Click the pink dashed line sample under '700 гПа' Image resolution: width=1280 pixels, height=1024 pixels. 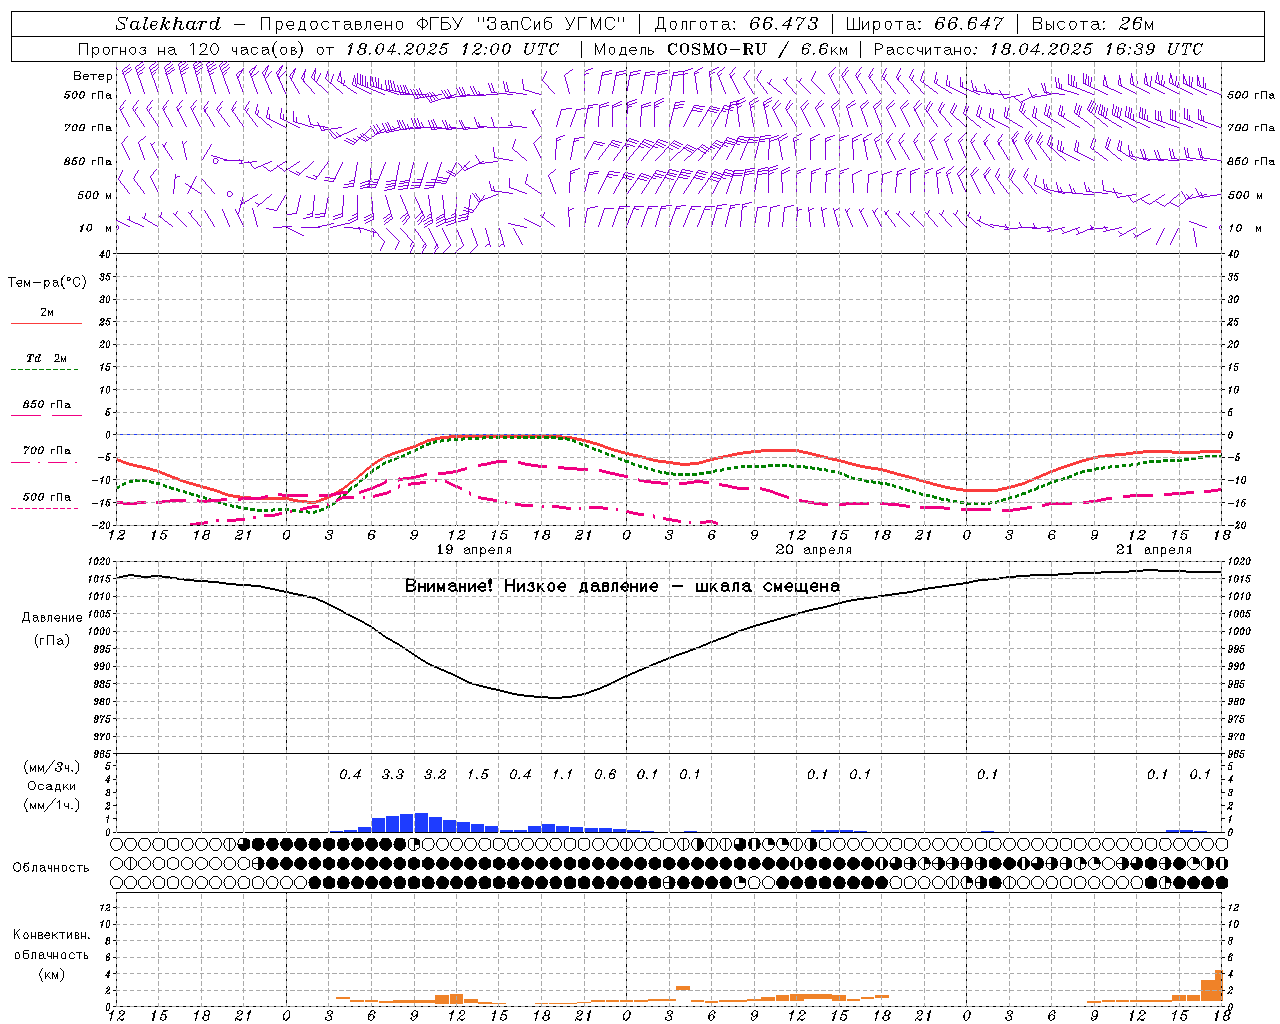44,462
